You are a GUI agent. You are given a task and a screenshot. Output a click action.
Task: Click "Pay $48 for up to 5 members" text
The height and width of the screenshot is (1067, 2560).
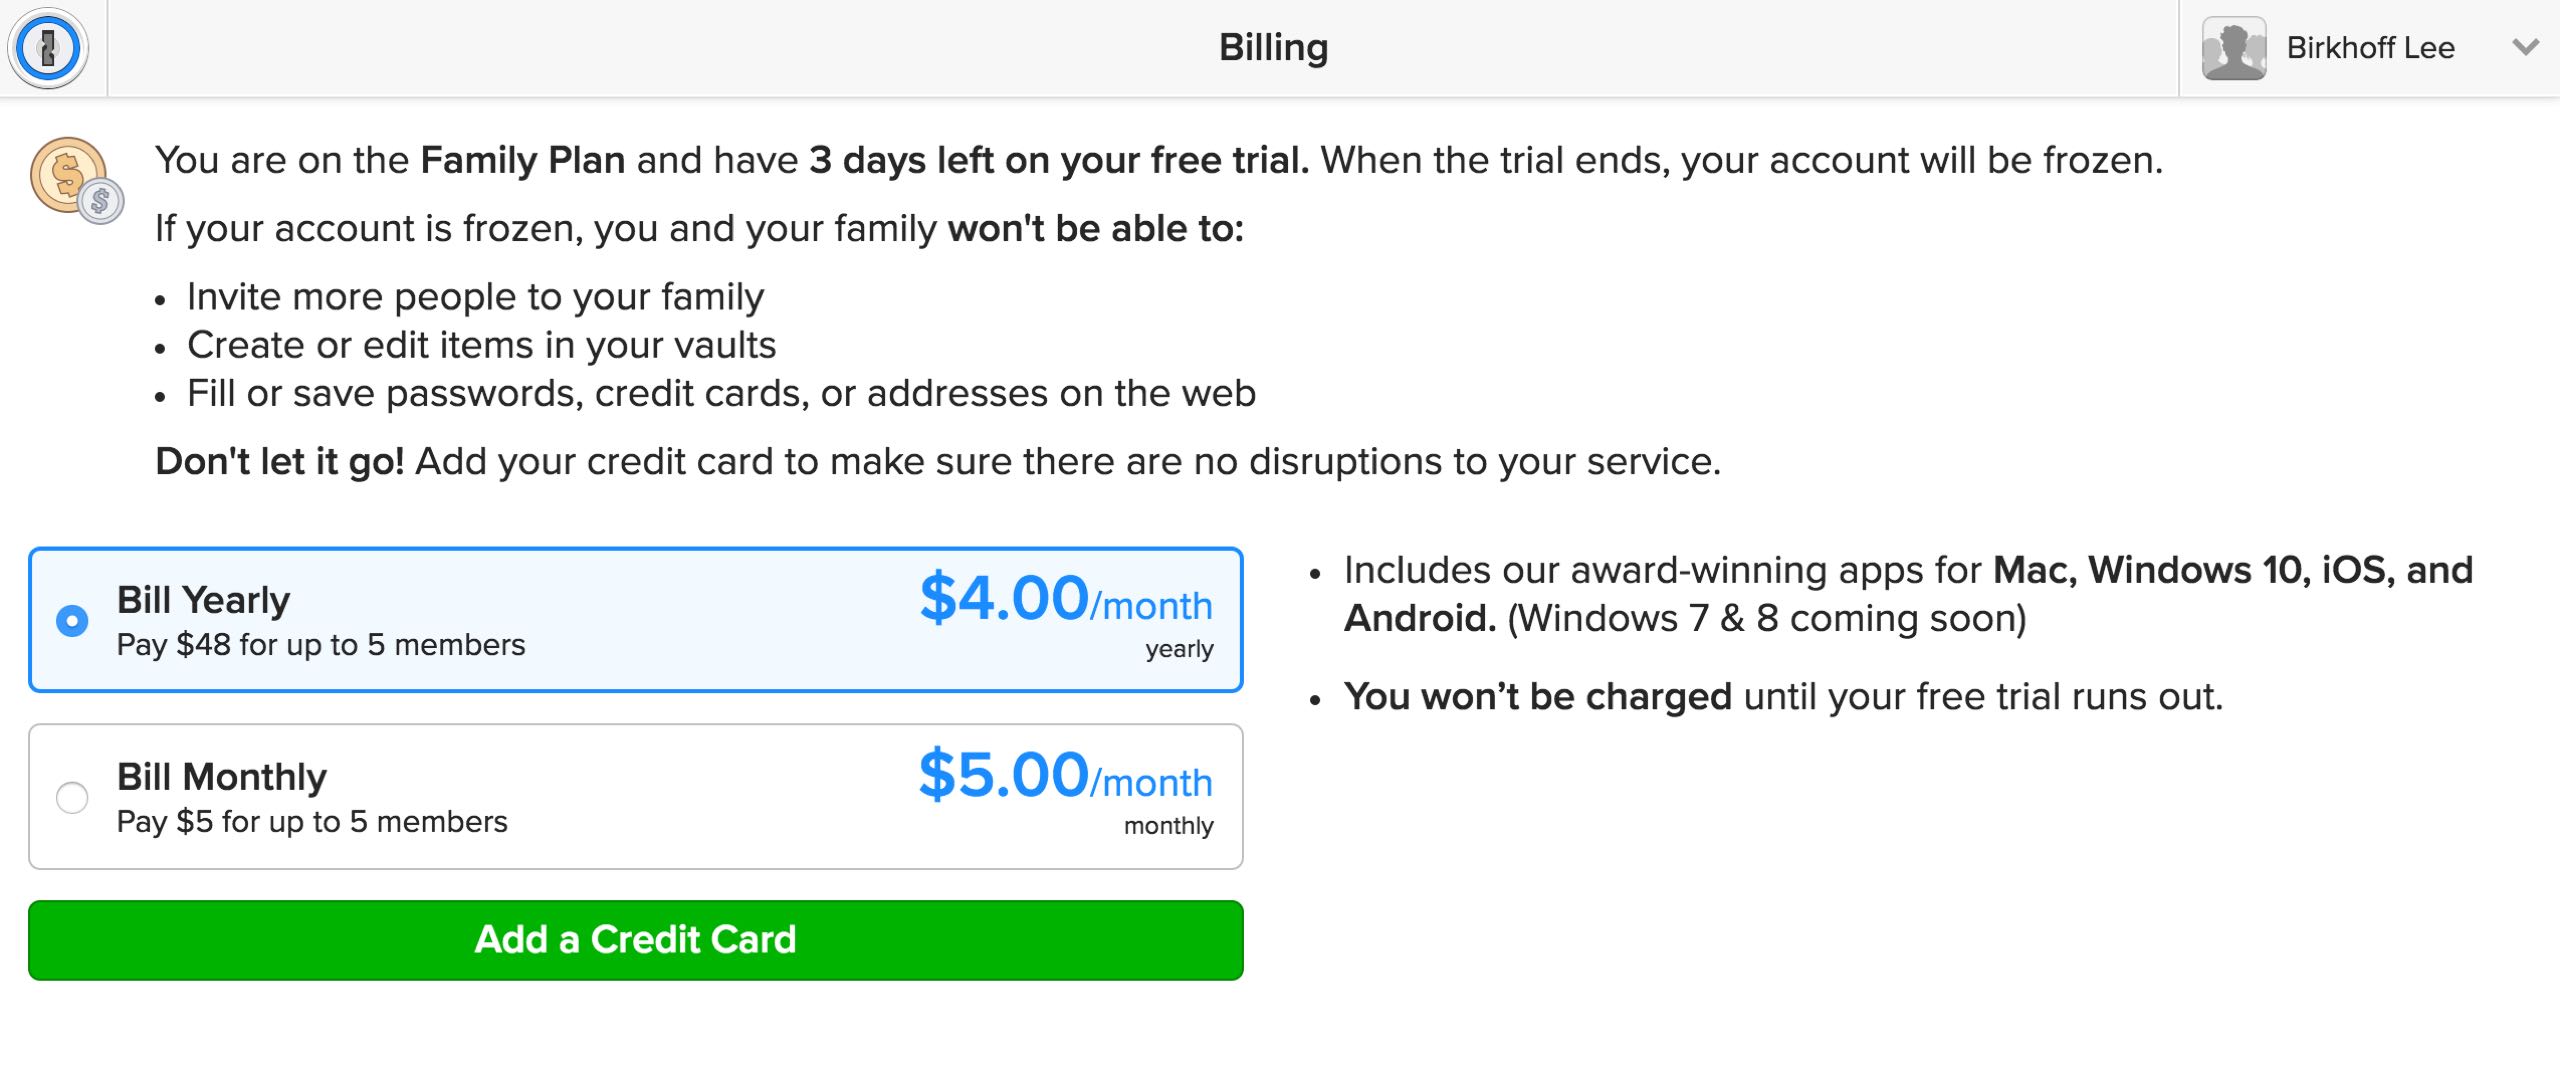click(x=321, y=645)
